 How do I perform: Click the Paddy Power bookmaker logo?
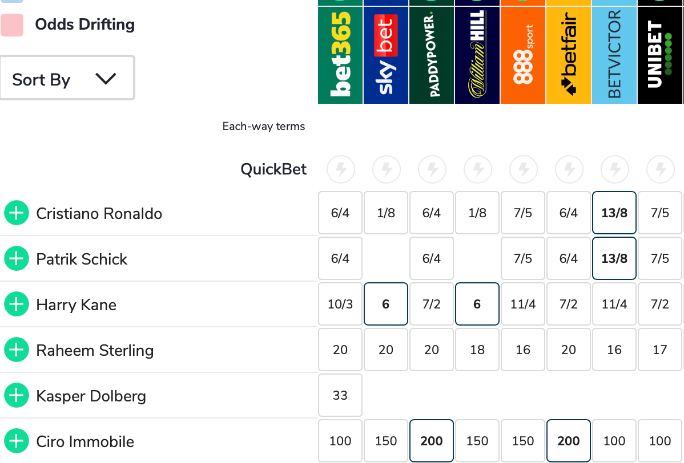[432, 52]
